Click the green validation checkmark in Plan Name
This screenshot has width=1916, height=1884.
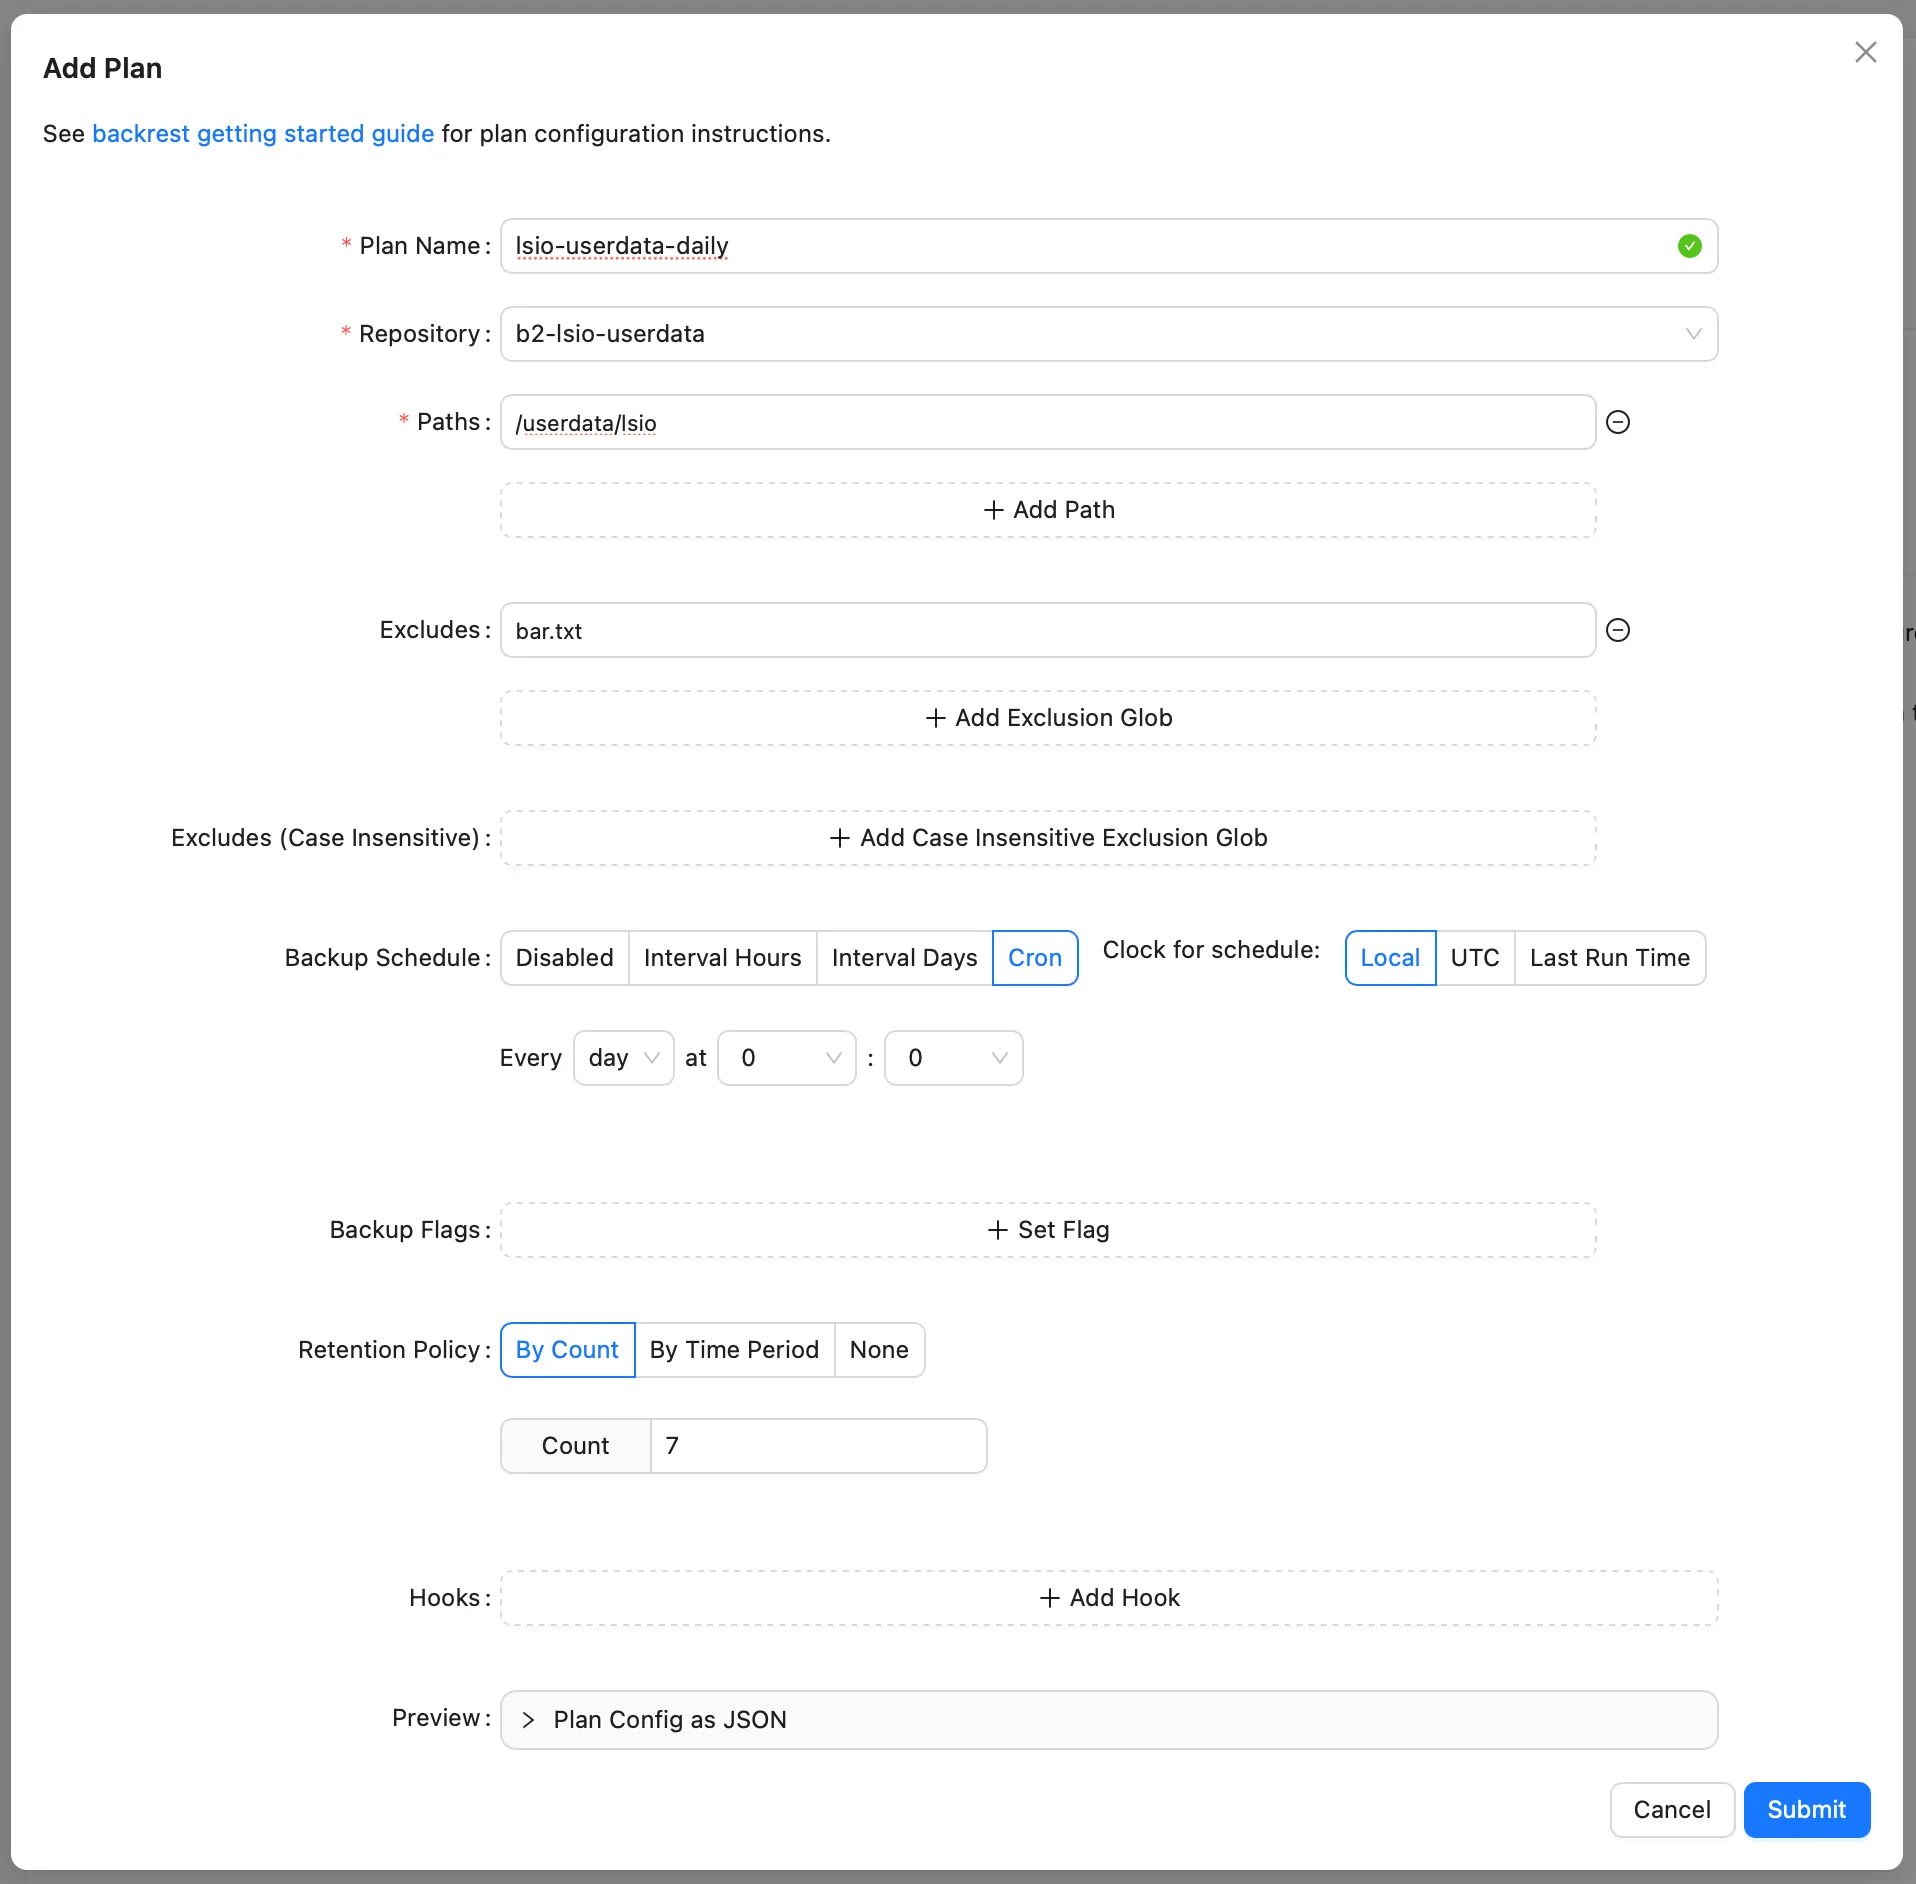pos(1689,246)
